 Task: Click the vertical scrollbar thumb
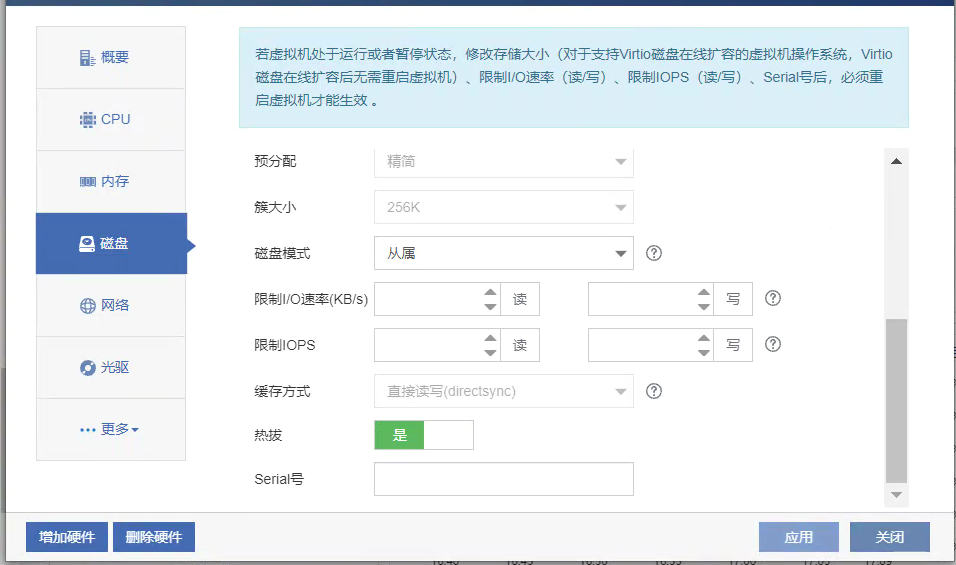[896, 400]
